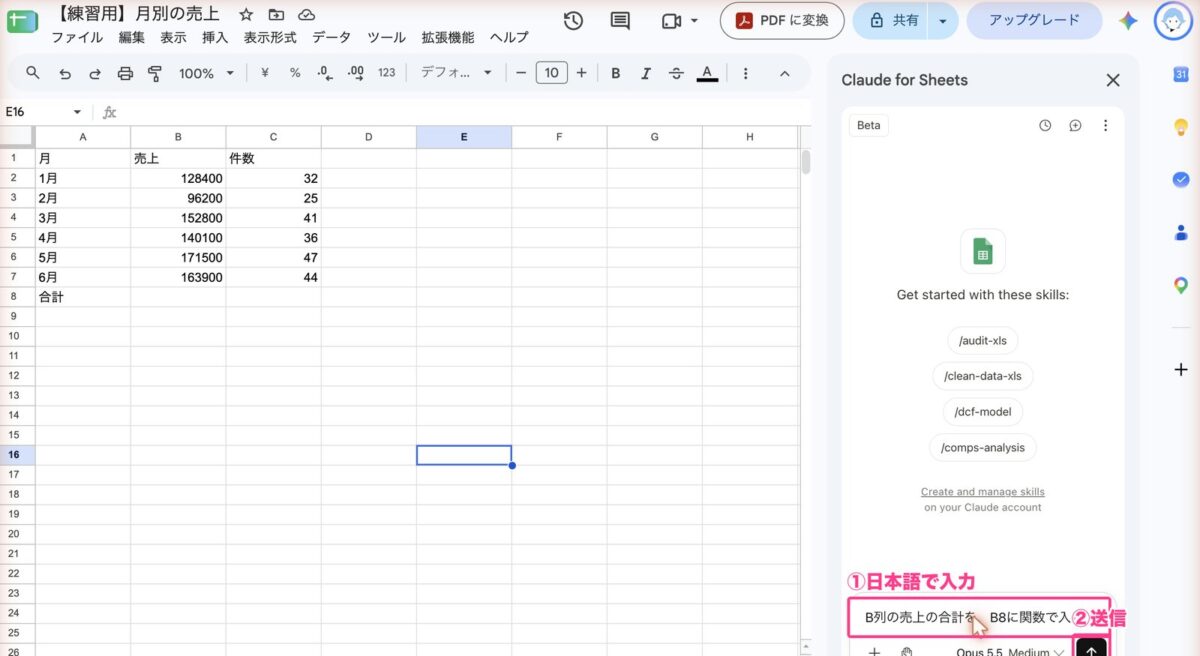
Task: Increase font size with plus
Action: click(x=581, y=73)
